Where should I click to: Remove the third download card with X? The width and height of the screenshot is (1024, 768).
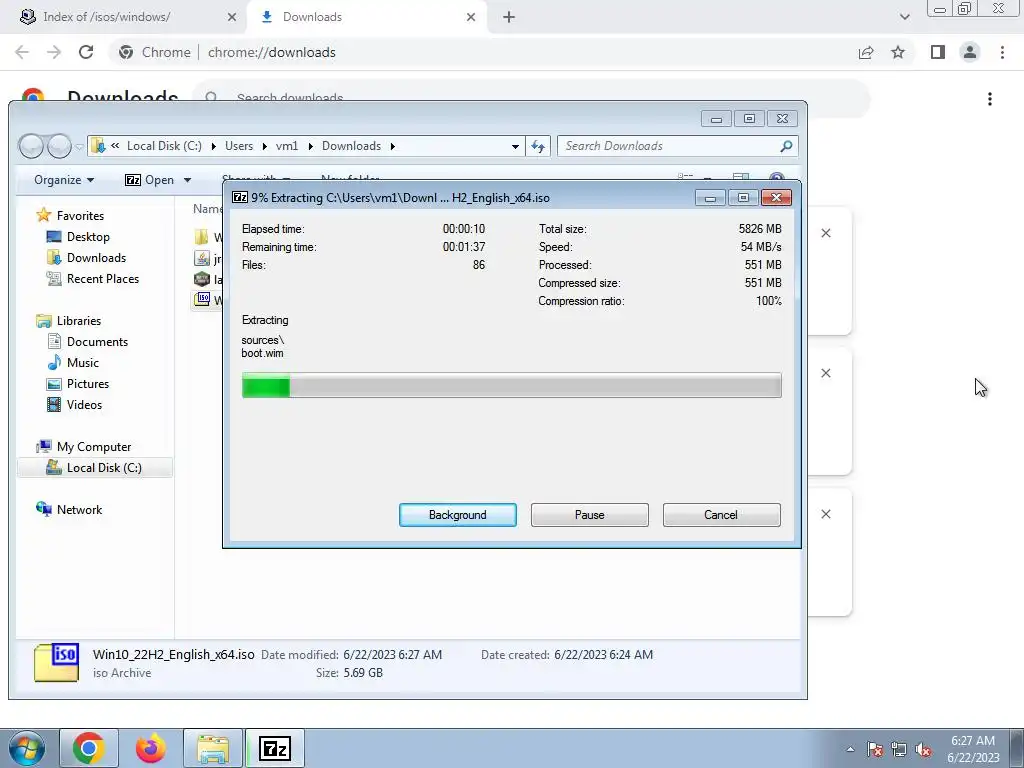tap(825, 514)
